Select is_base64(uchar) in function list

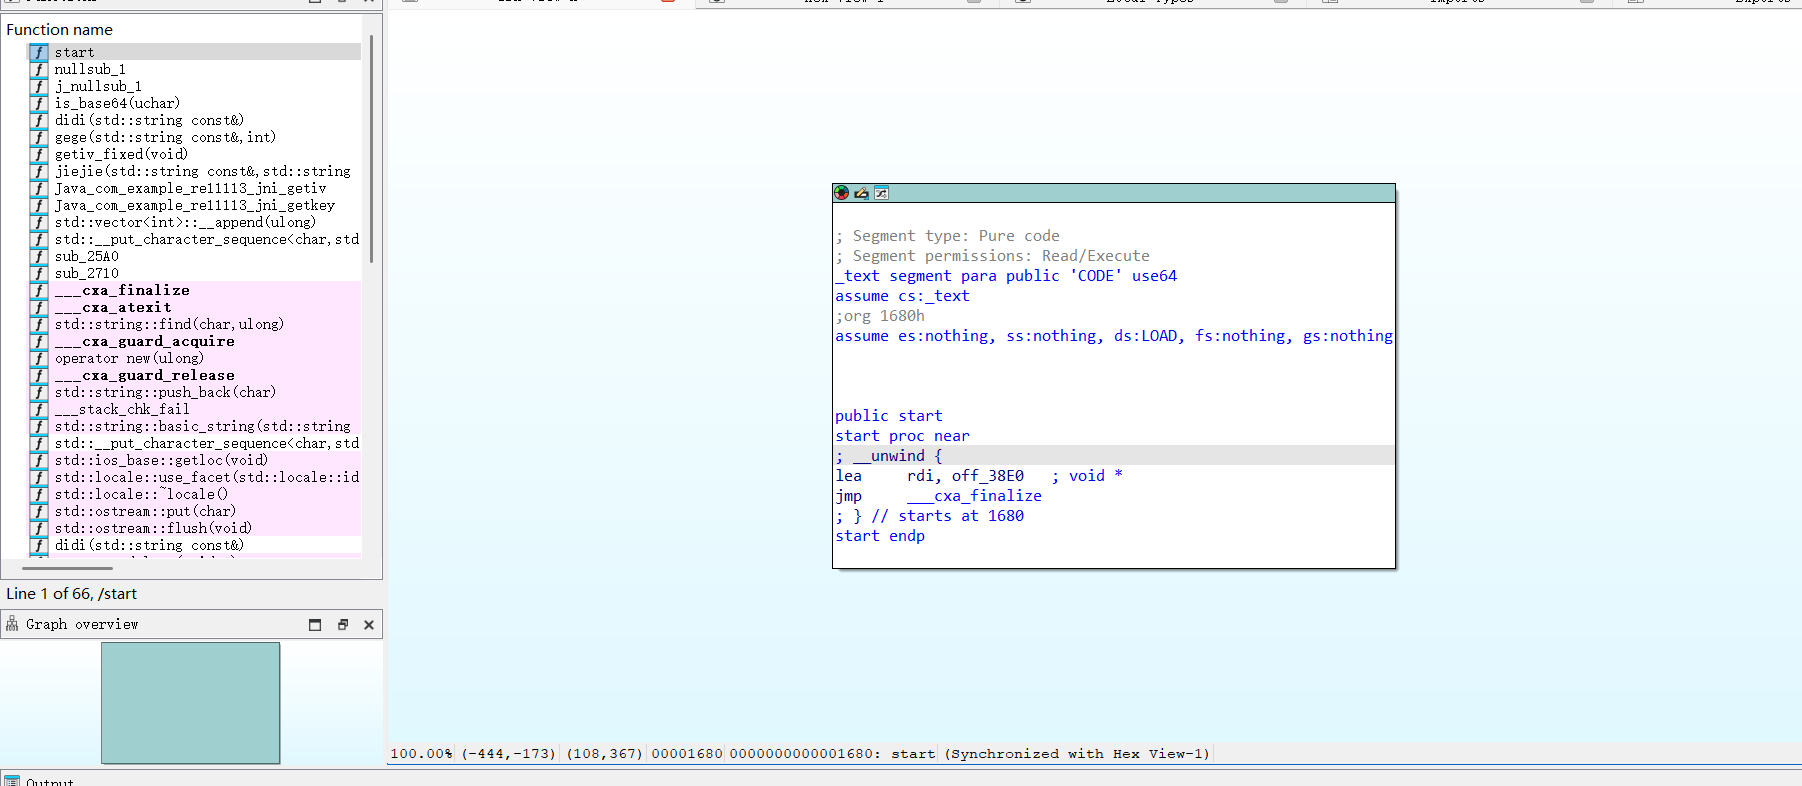[x=117, y=103]
